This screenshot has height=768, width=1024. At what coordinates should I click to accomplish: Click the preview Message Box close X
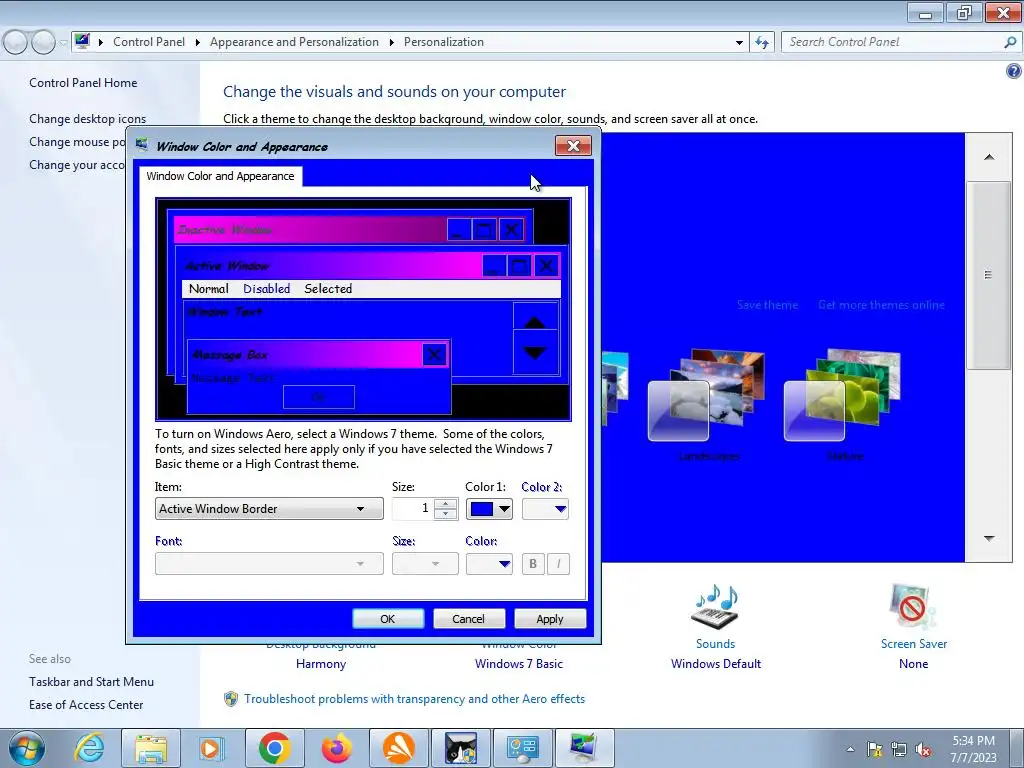(x=434, y=355)
